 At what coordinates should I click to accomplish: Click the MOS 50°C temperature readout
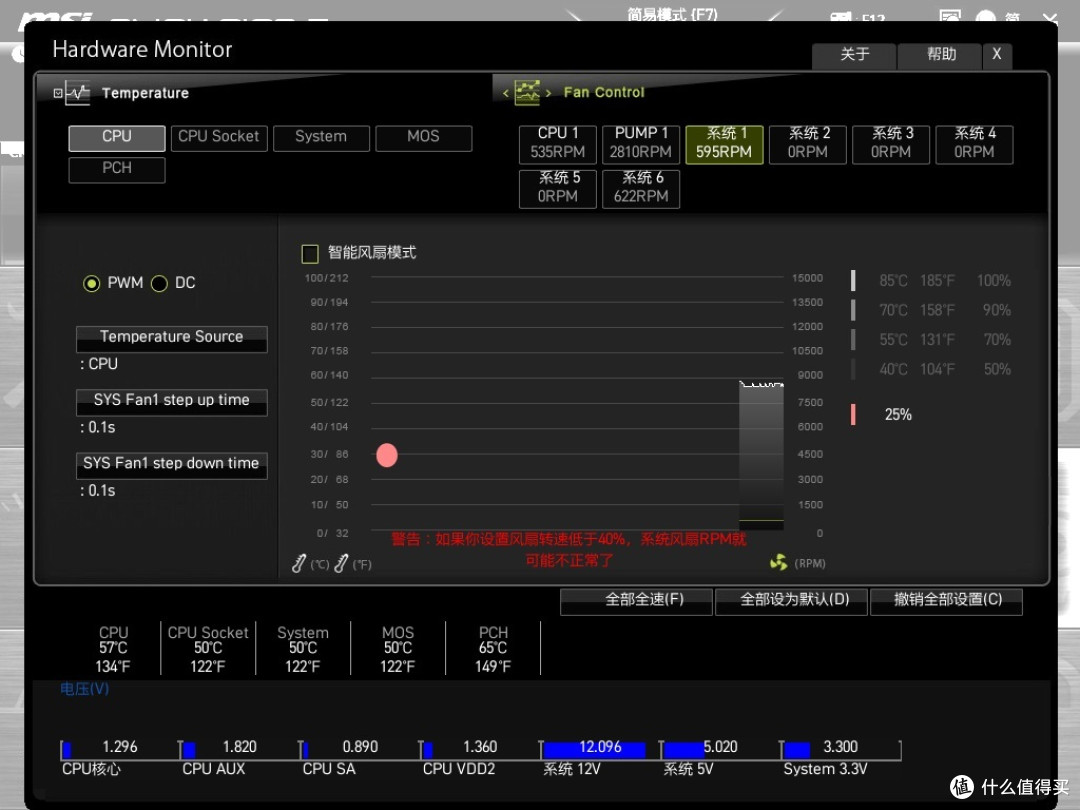398,649
